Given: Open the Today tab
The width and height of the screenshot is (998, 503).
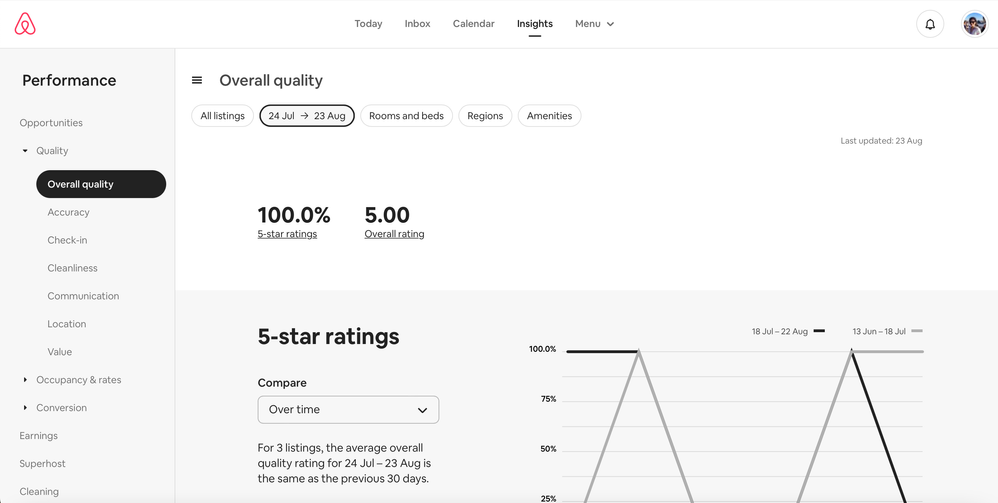Looking at the screenshot, I should (368, 24).
